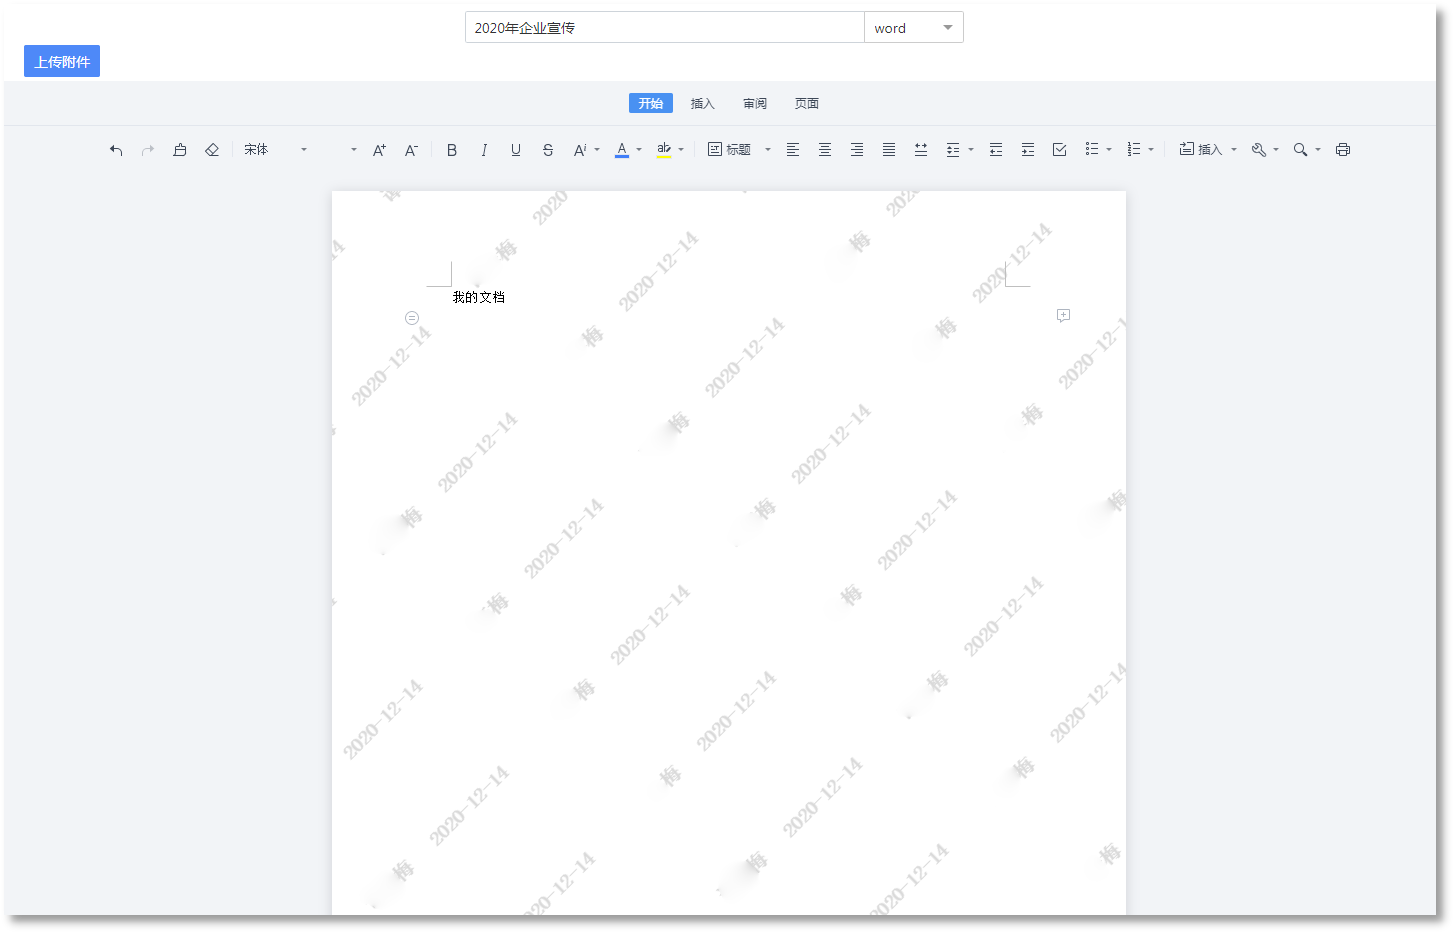Click the undo arrow icon
This screenshot has height=935, width=1456.
click(x=116, y=150)
